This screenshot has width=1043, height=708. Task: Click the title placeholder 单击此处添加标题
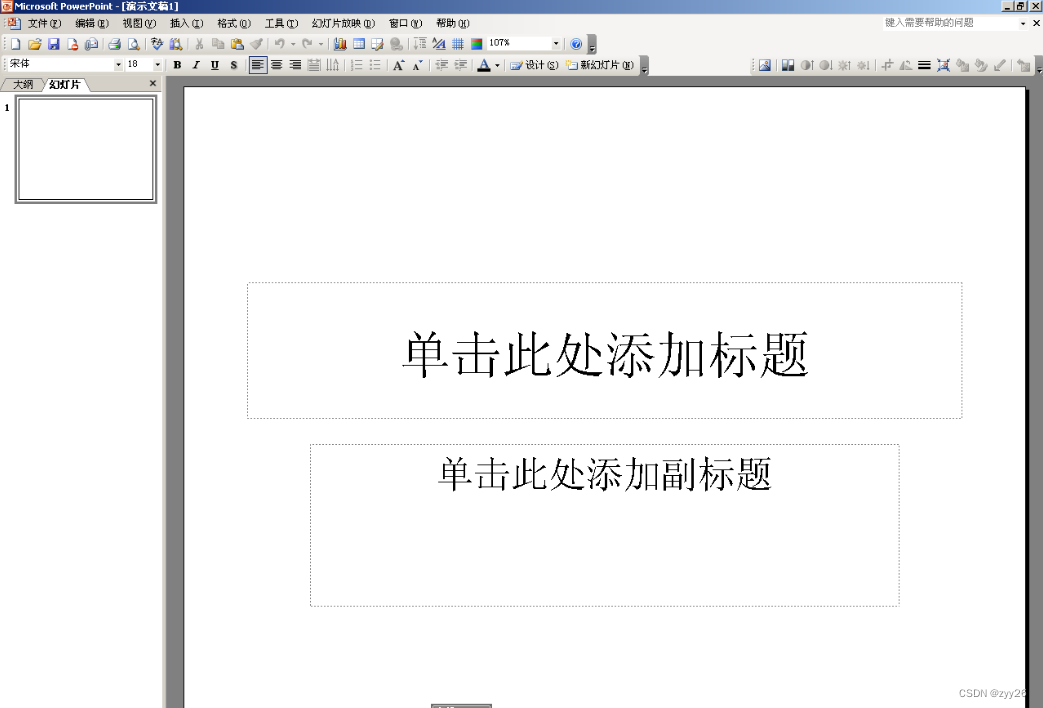[x=605, y=351]
